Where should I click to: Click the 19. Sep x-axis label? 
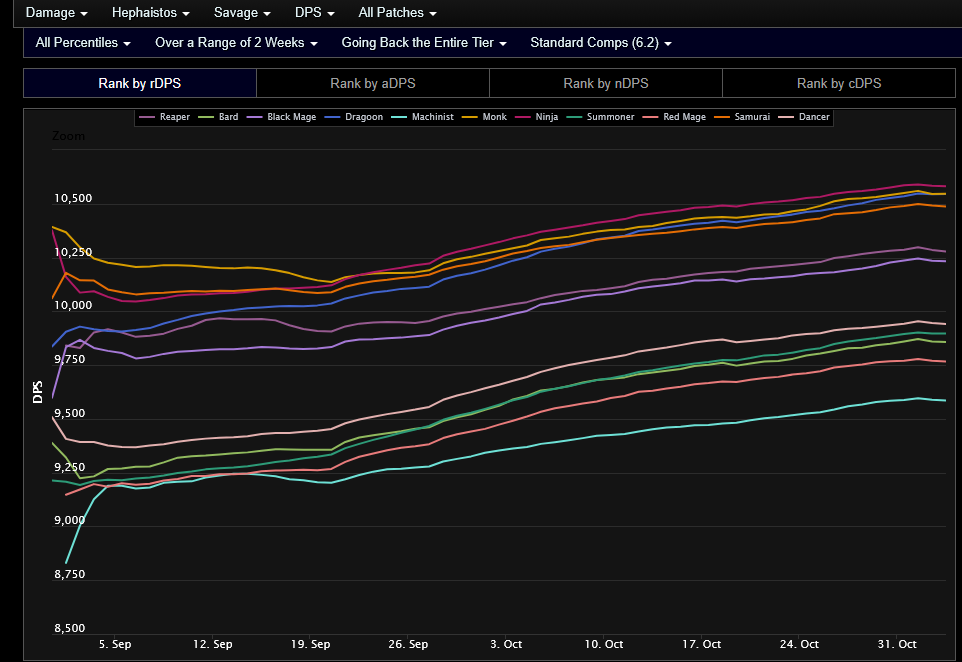[x=310, y=644]
